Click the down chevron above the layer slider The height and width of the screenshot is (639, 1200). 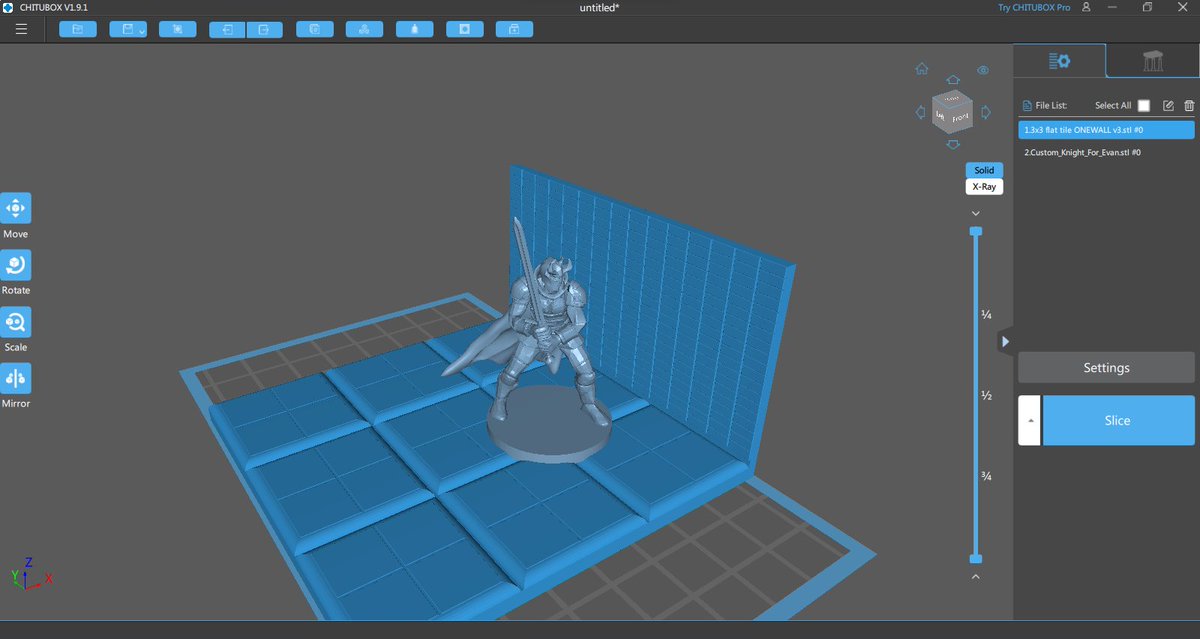(976, 213)
